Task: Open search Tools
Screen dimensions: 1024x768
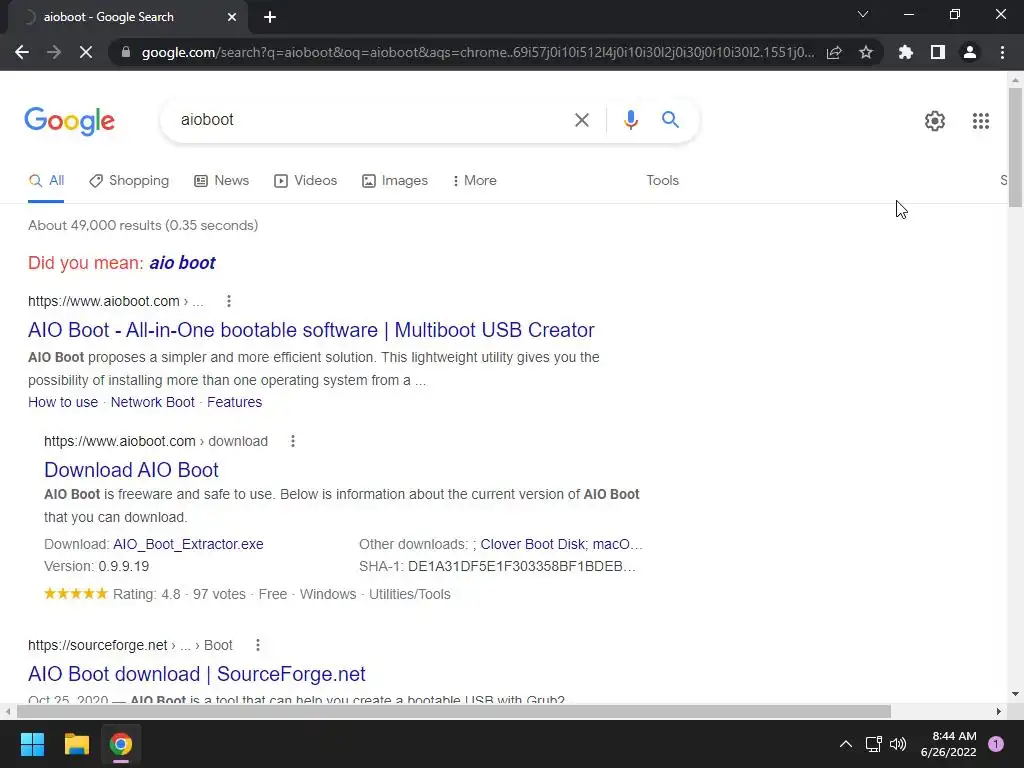Action: (662, 181)
